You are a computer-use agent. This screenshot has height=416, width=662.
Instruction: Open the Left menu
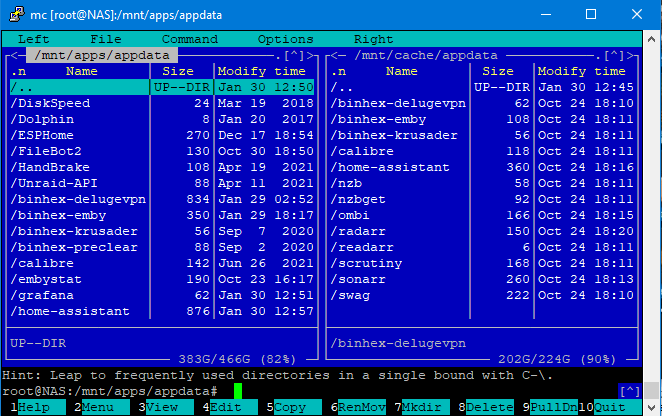33,39
